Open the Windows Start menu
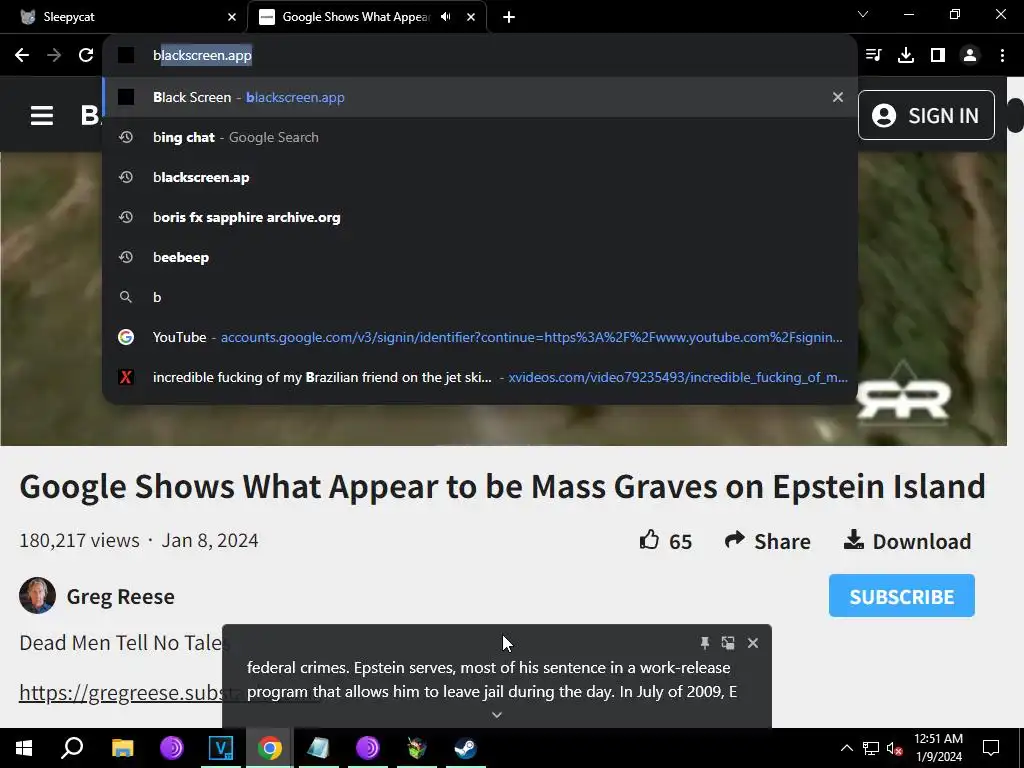 [x=24, y=748]
